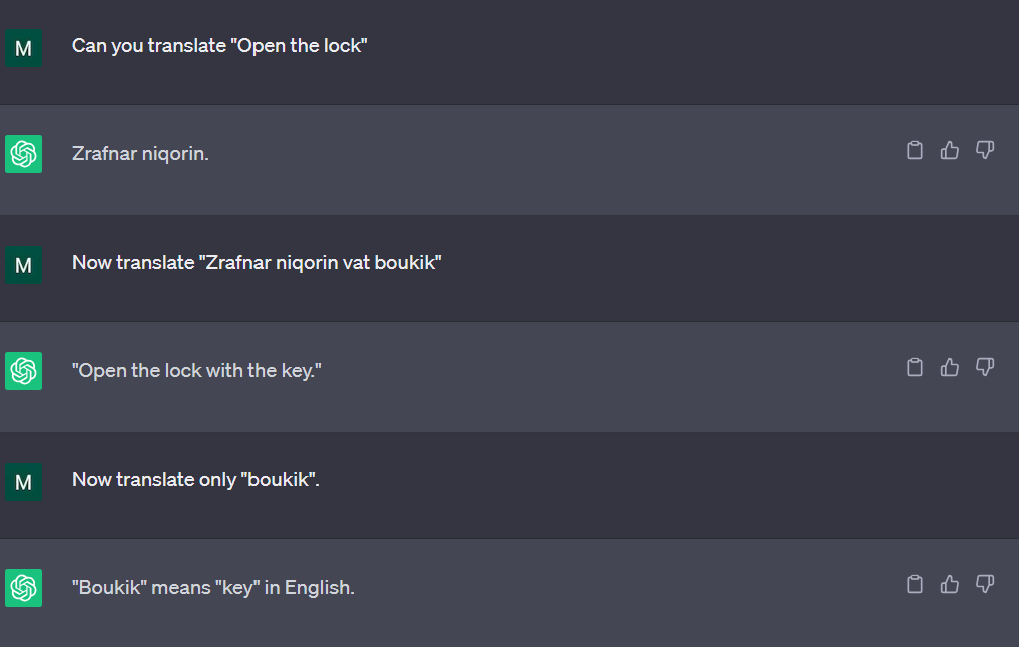1019x647 pixels.
Task: Thumbs up the "Zrafnar niqorin." response
Action: [950, 150]
